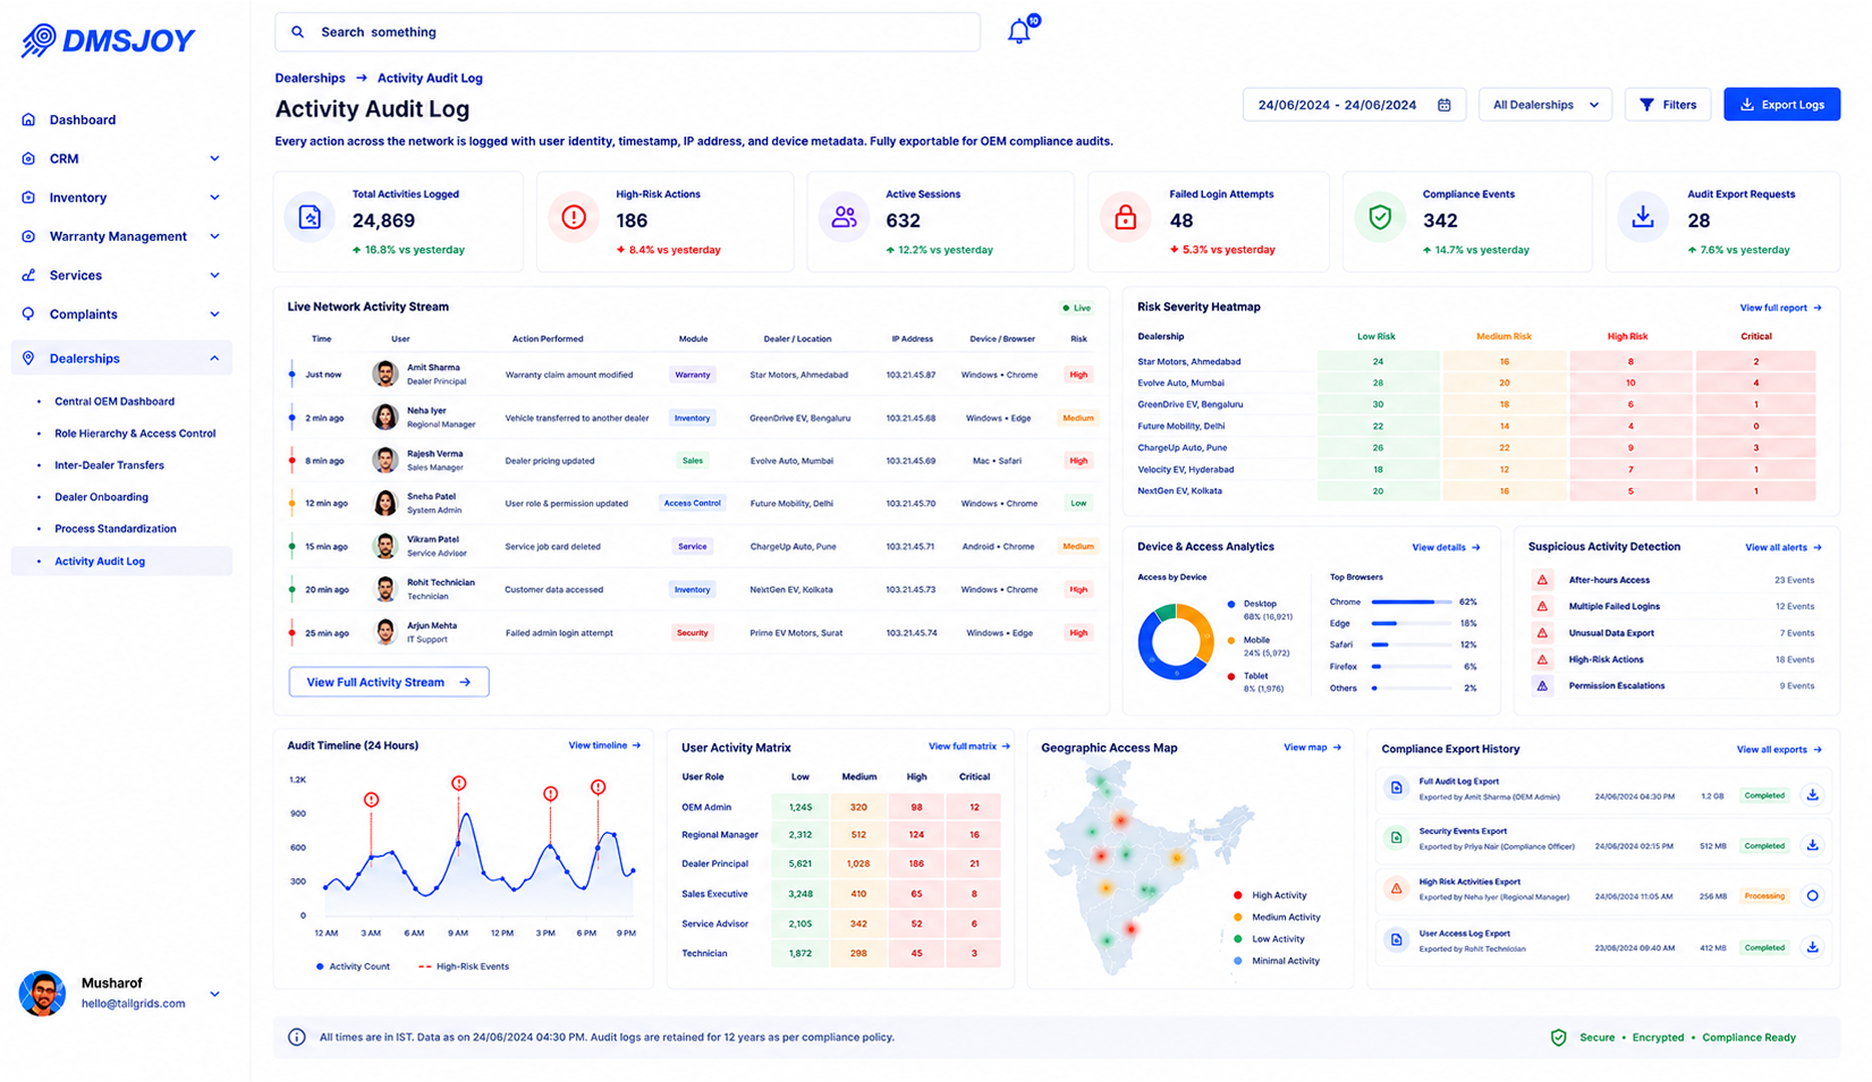Click Export Logs button
Viewport: 1872px width, 1082px height.
pos(1781,105)
